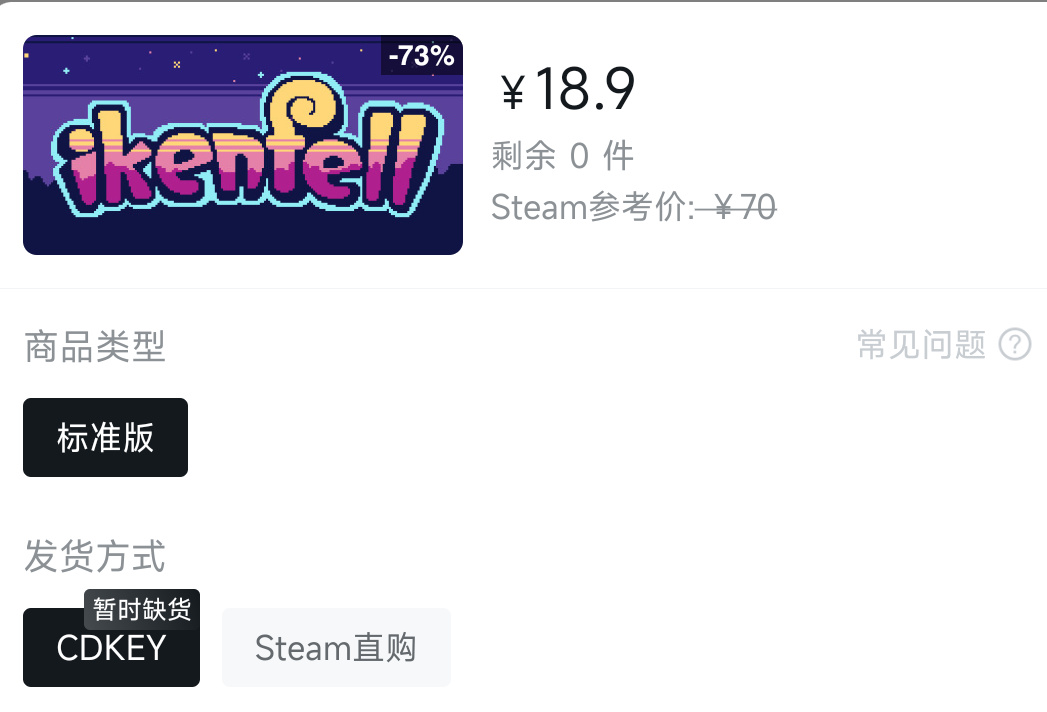
Task: Click the ¥18.9 current price
Action: click(584, 90)
